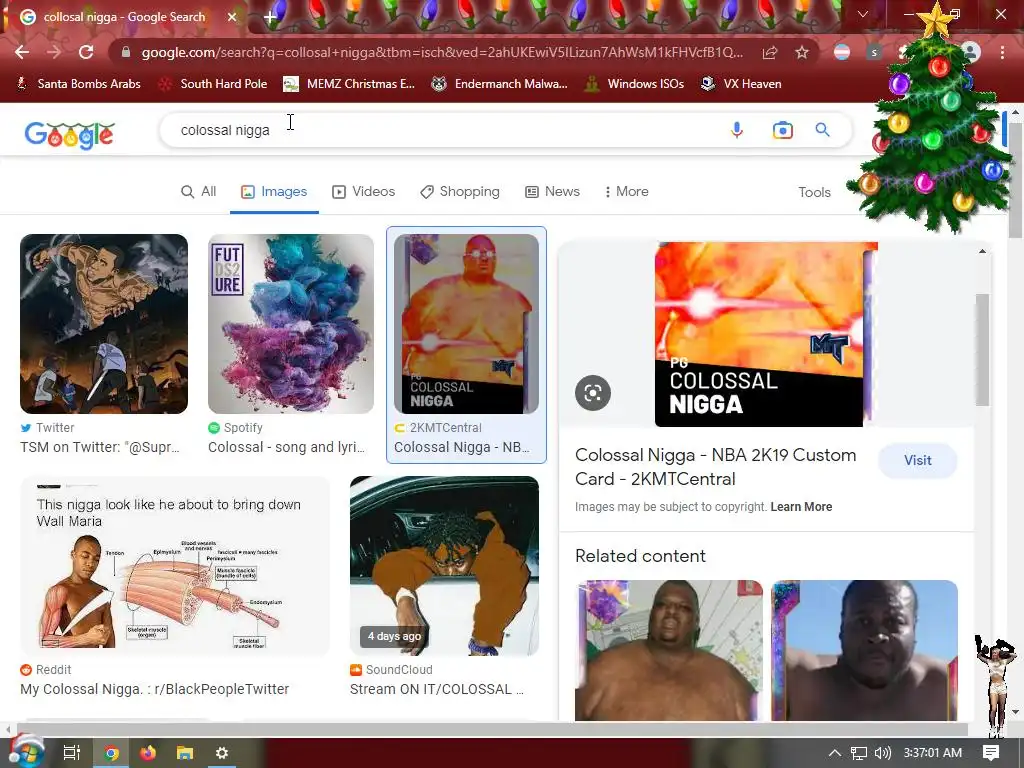This screenshot has width=1024, height=768.
Task: Open Settings gear on the taskbar
Action: click(x=222, y=753)
